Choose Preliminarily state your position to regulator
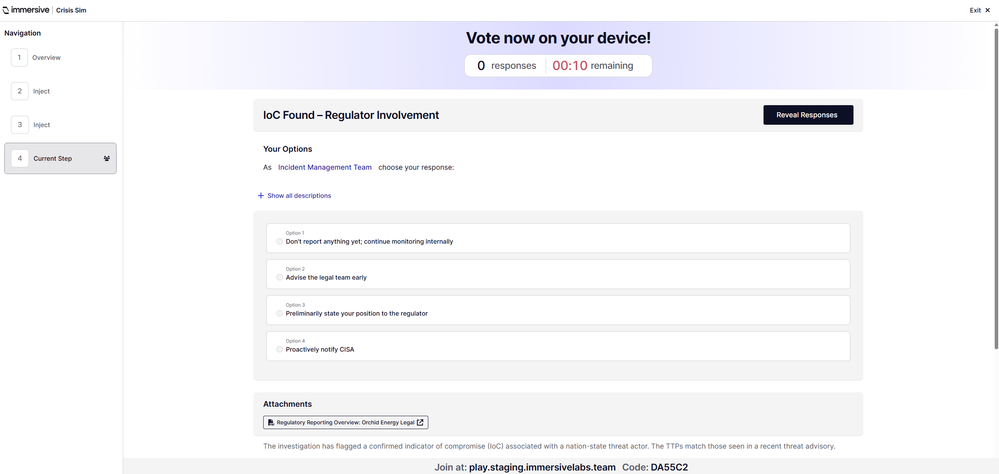999x474 pixels. [558, 310]
